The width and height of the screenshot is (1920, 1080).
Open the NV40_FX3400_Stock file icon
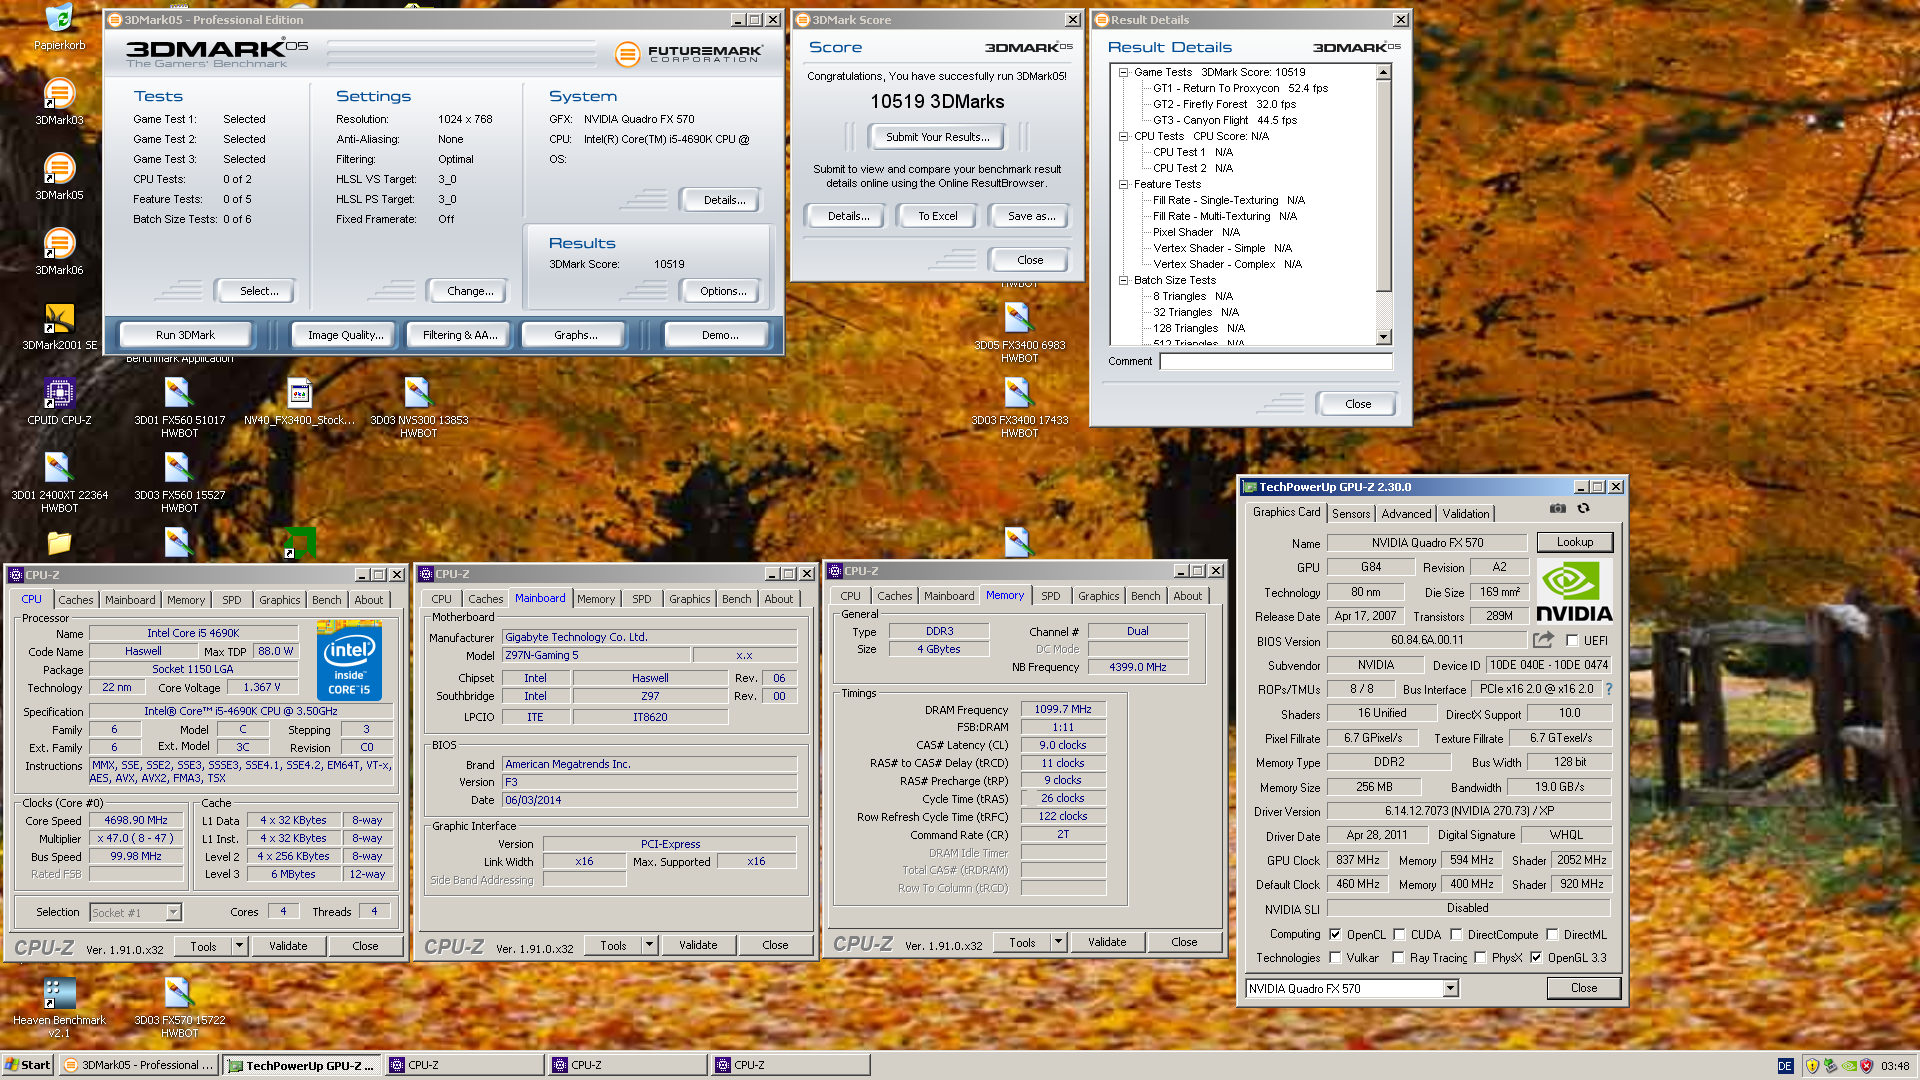pos(299,401)
